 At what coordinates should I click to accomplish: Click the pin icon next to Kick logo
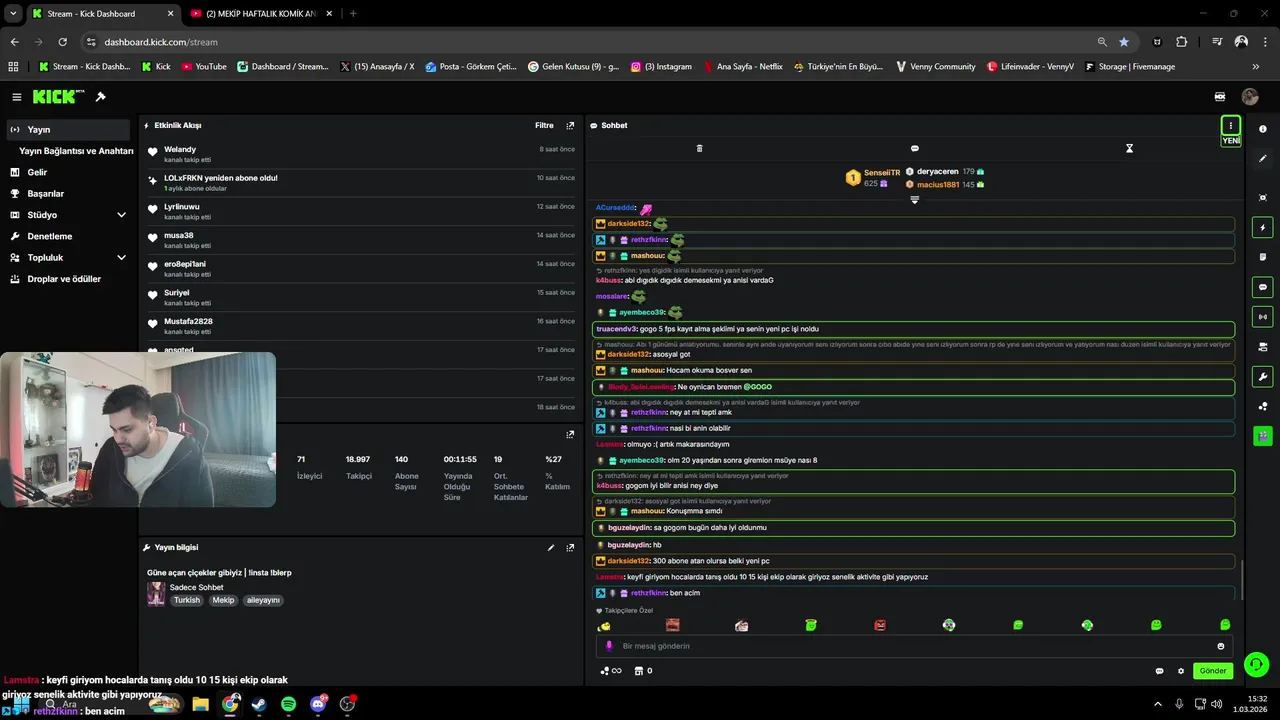click(100, 97)
